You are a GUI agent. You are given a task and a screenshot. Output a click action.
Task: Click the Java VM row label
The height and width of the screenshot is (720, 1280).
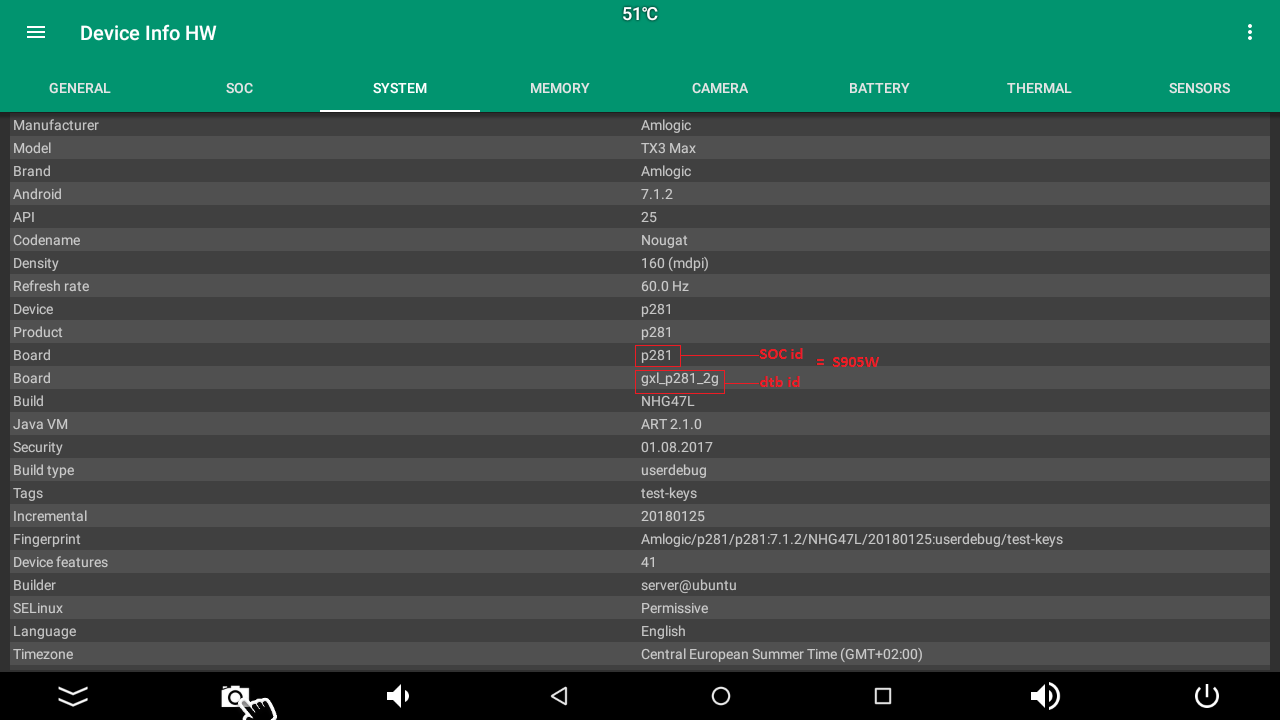[x=40, y=424]
